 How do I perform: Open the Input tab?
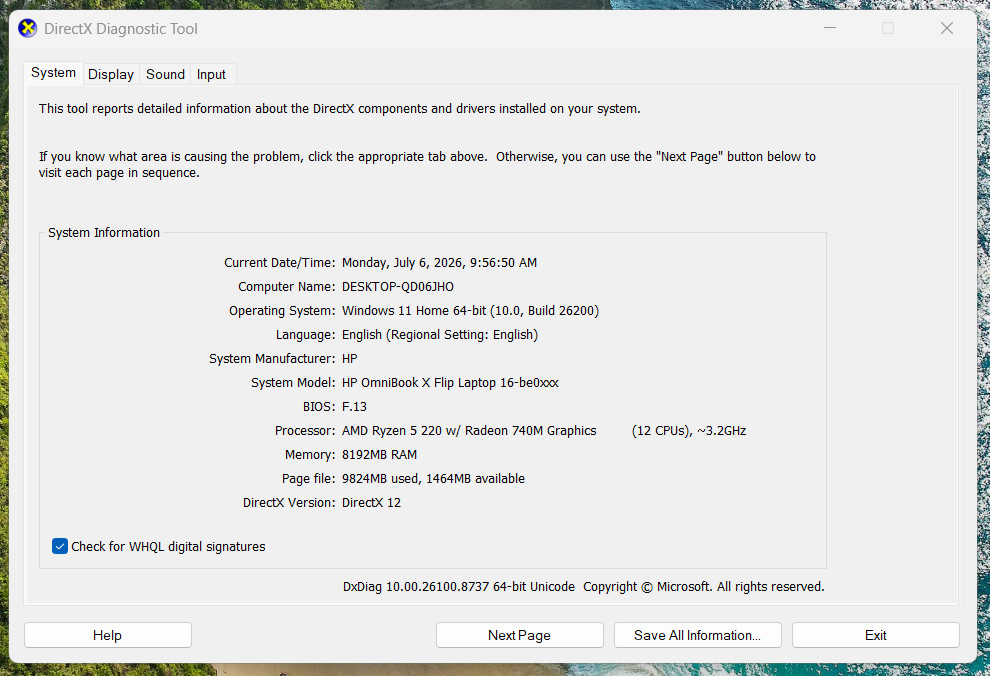pos(211,74)
